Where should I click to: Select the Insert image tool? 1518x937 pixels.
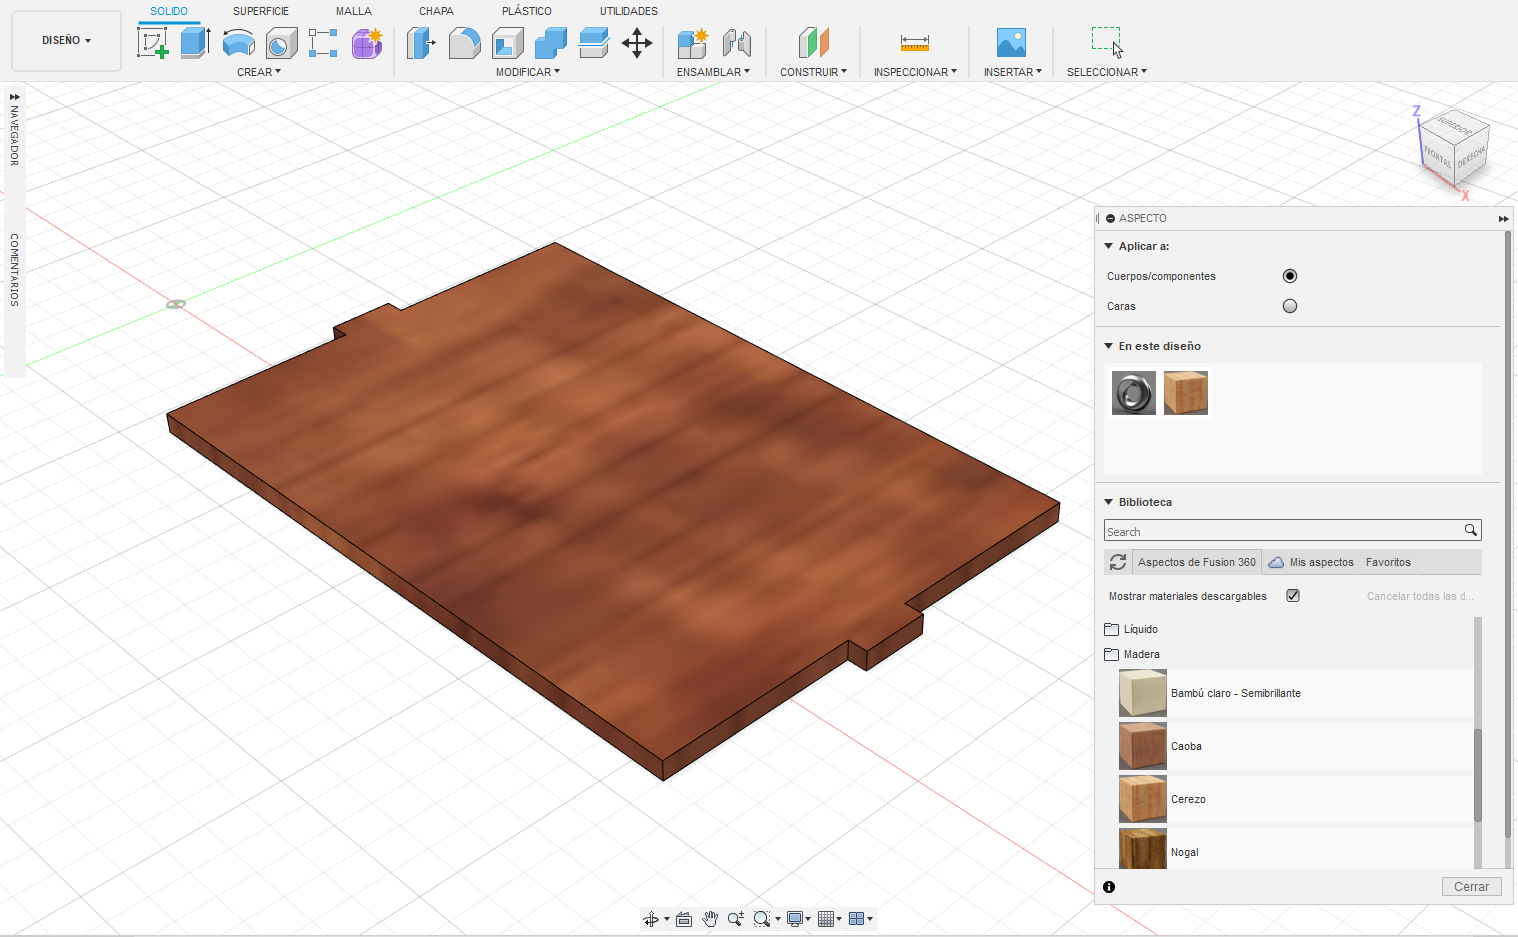[1012, 43]
